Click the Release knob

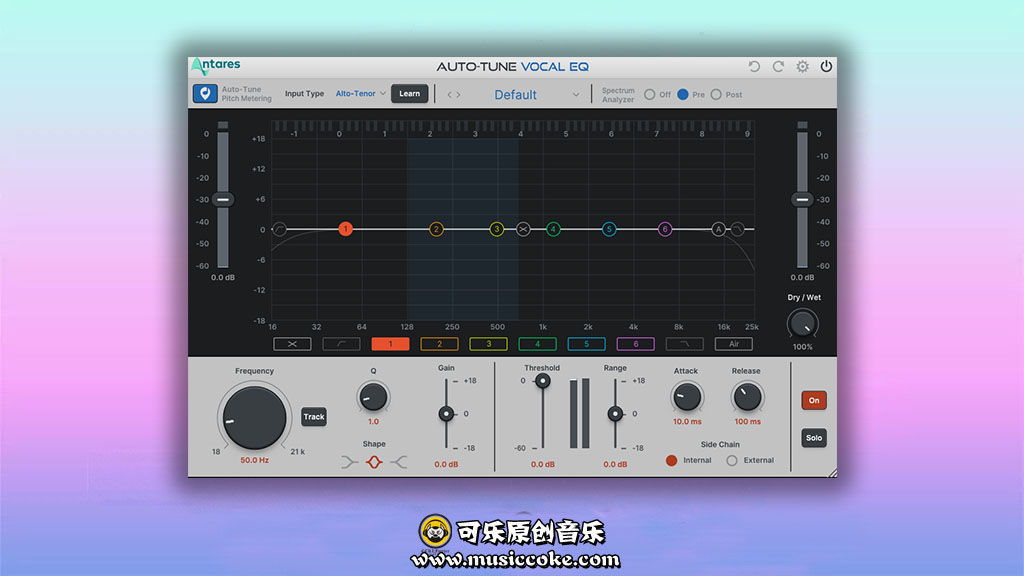pyautogui.click(x=747, y=396)
